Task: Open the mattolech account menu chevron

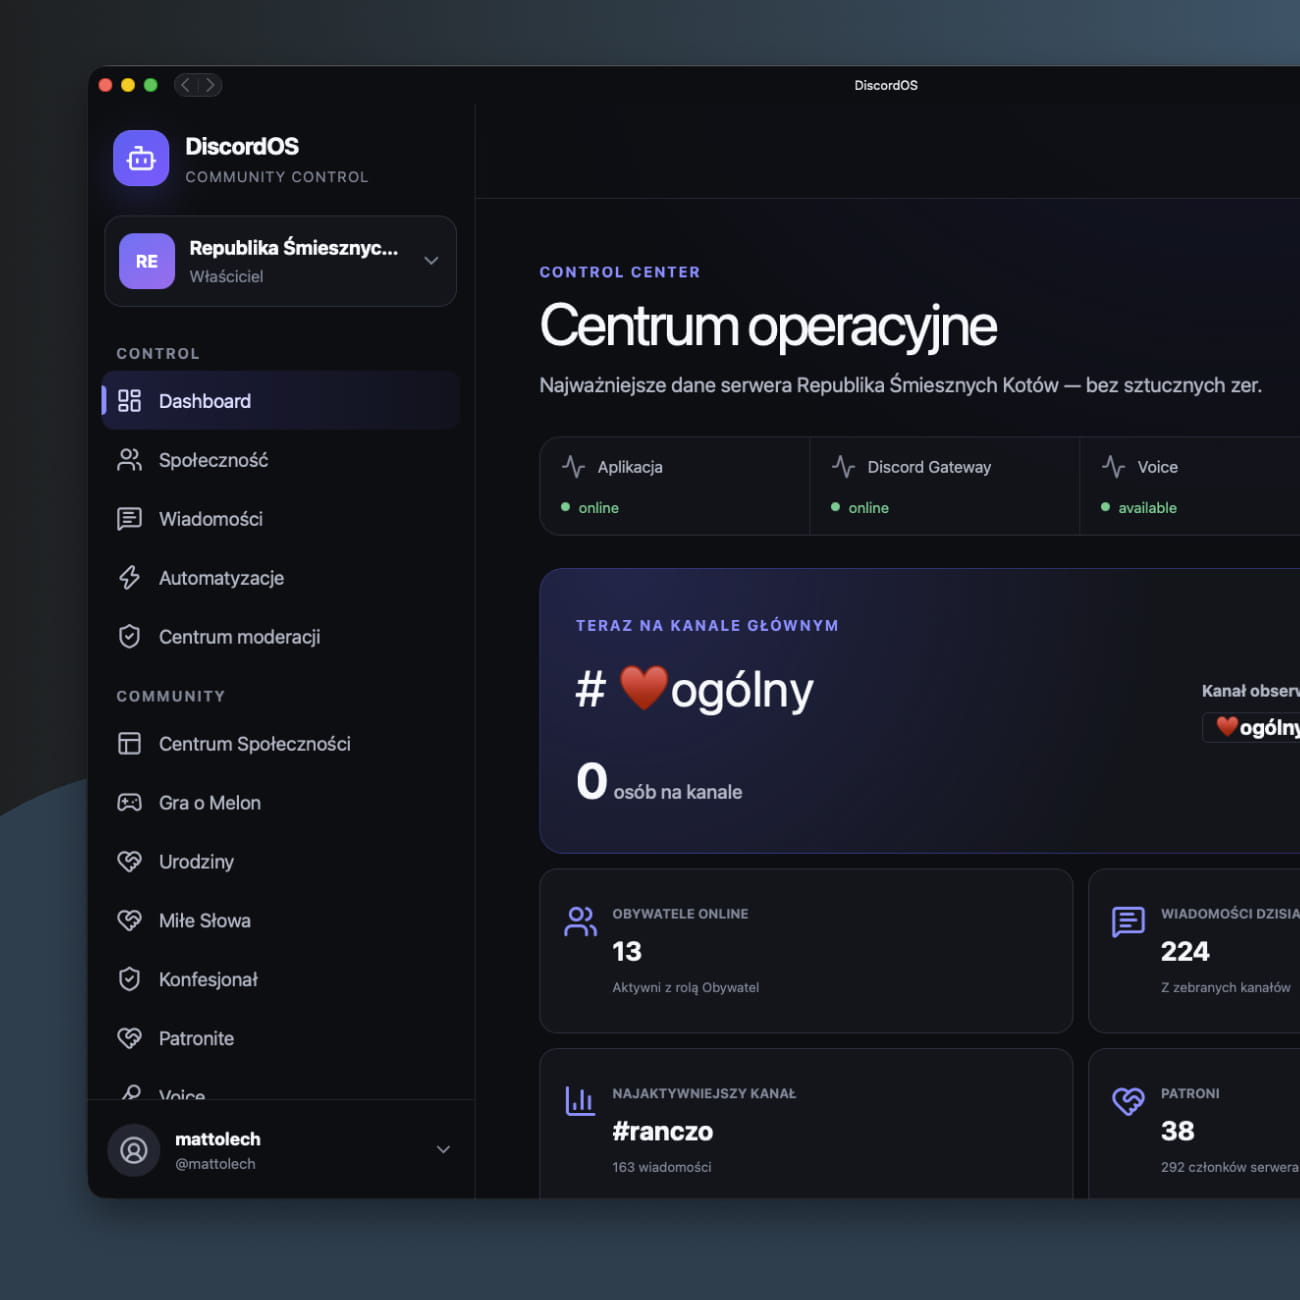Action: tap(443, 1150)
